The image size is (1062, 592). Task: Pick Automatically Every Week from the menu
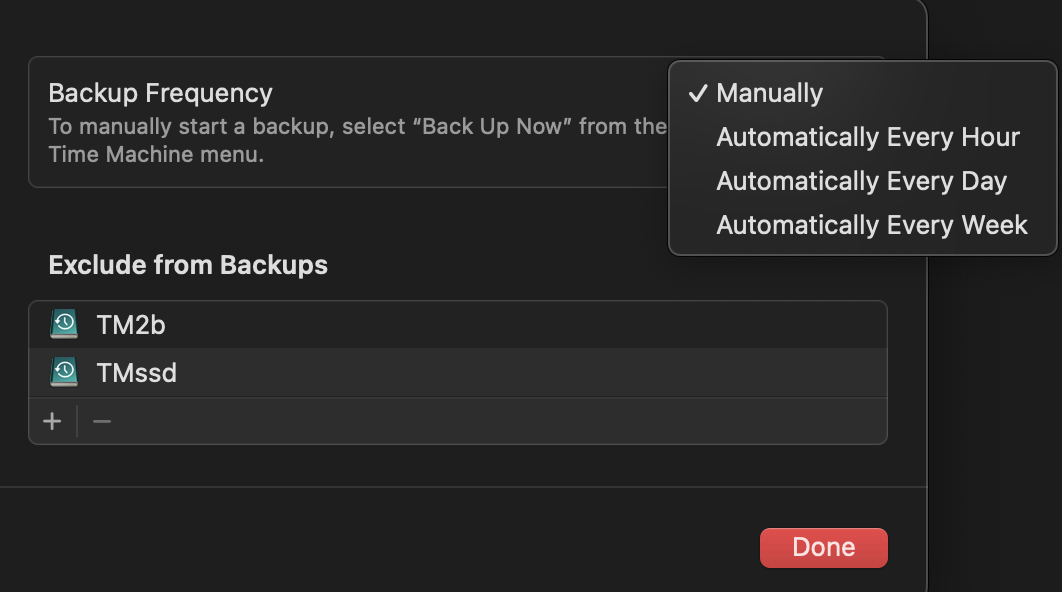tap(871, 225)
